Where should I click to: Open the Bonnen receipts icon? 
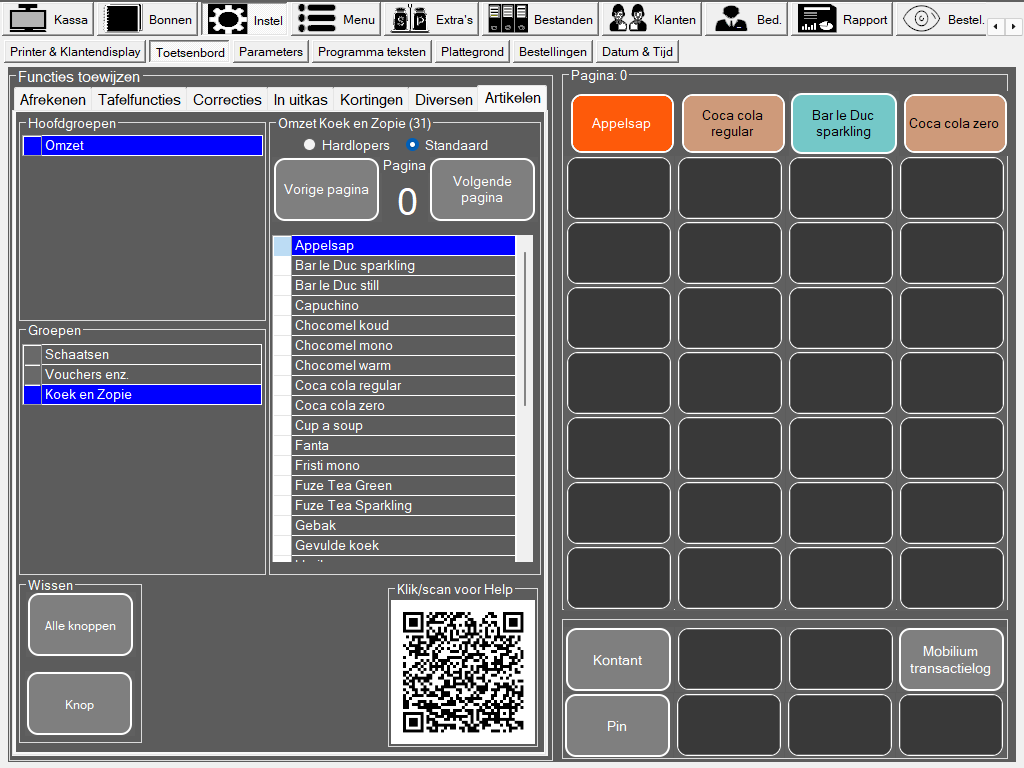pos(124,19)
